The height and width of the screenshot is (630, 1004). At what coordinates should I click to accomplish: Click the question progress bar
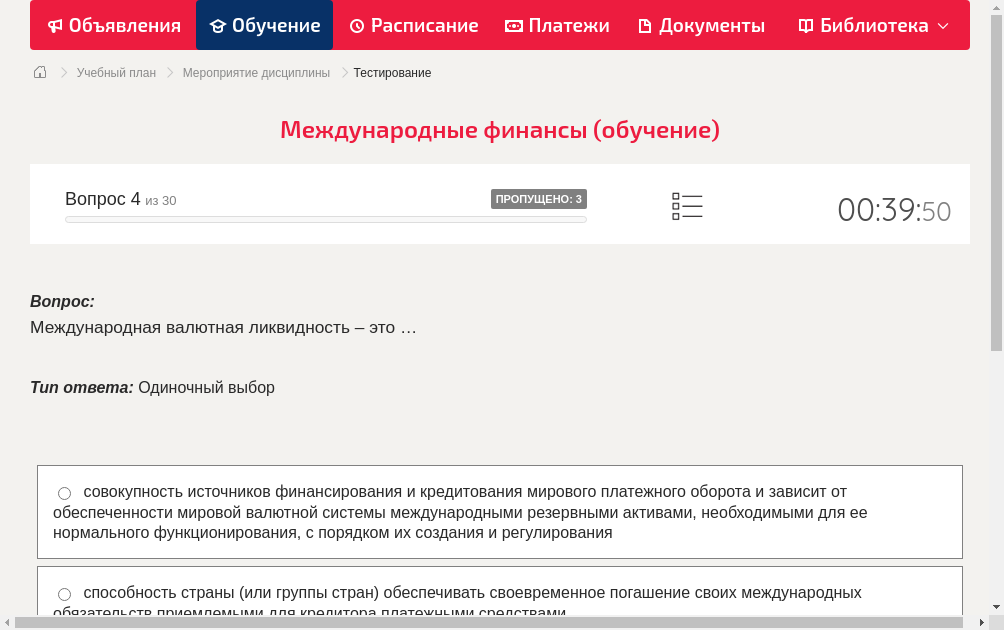click(325, 218)
